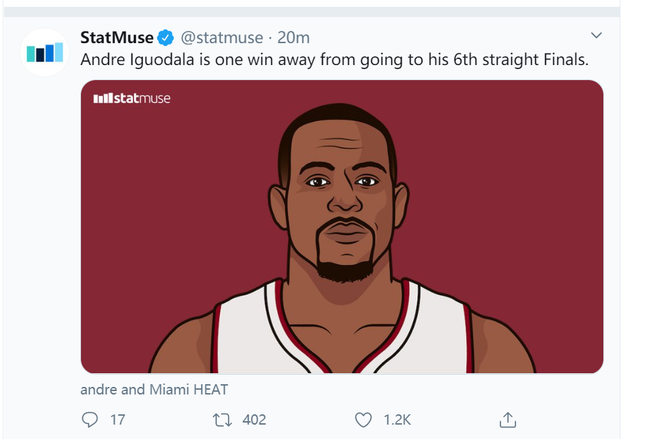
Task: Like the tweet with the heart icon
Action: [x=364, y=420]
